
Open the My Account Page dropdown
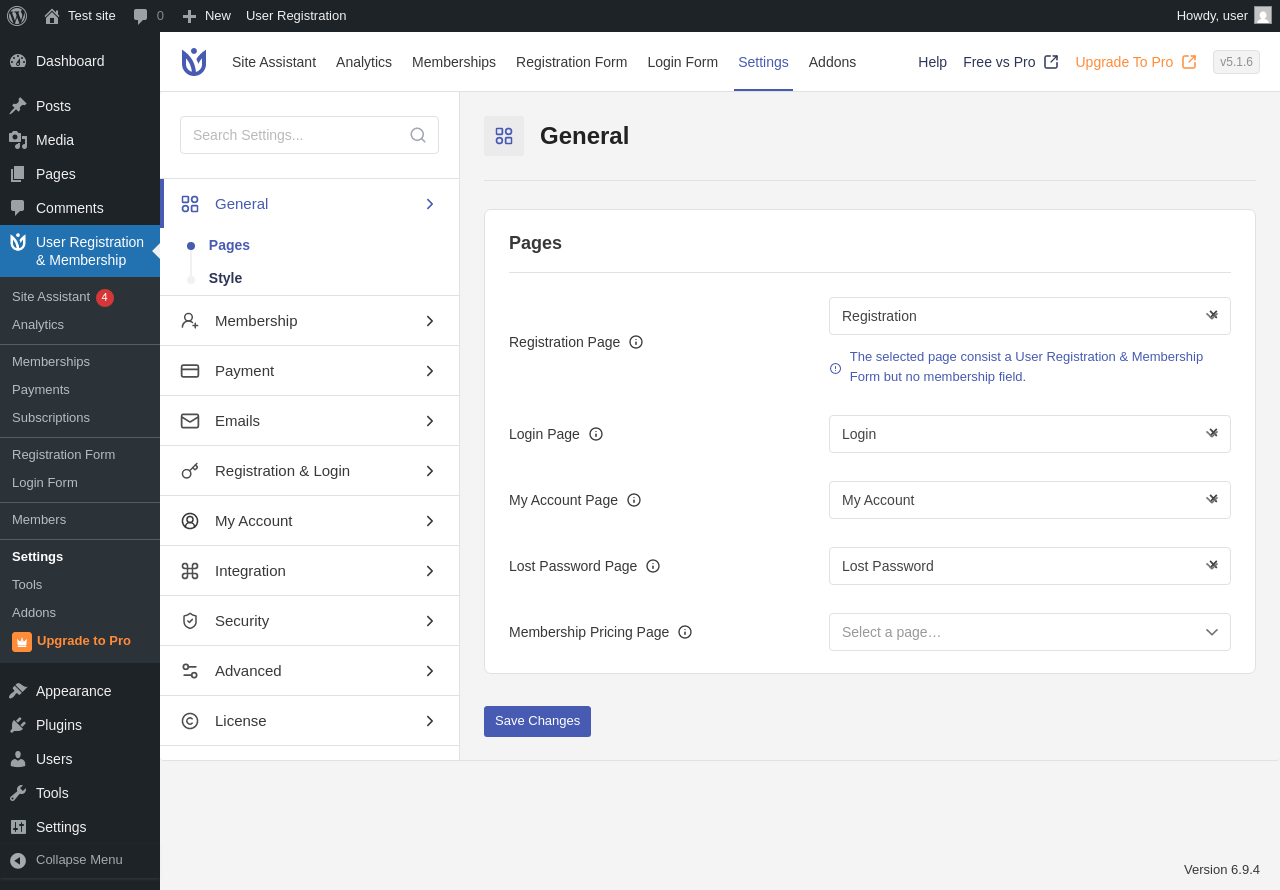click(1030, 500)
